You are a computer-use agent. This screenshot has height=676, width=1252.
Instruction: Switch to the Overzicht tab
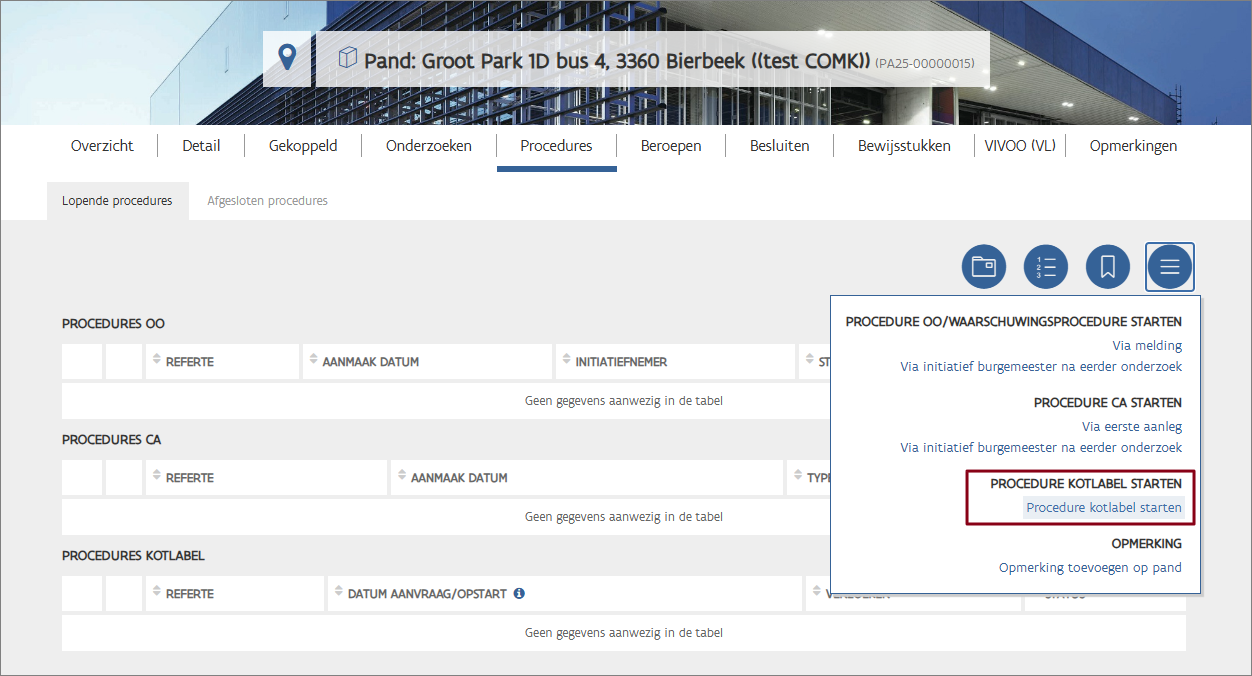click(x=102, y=146)
